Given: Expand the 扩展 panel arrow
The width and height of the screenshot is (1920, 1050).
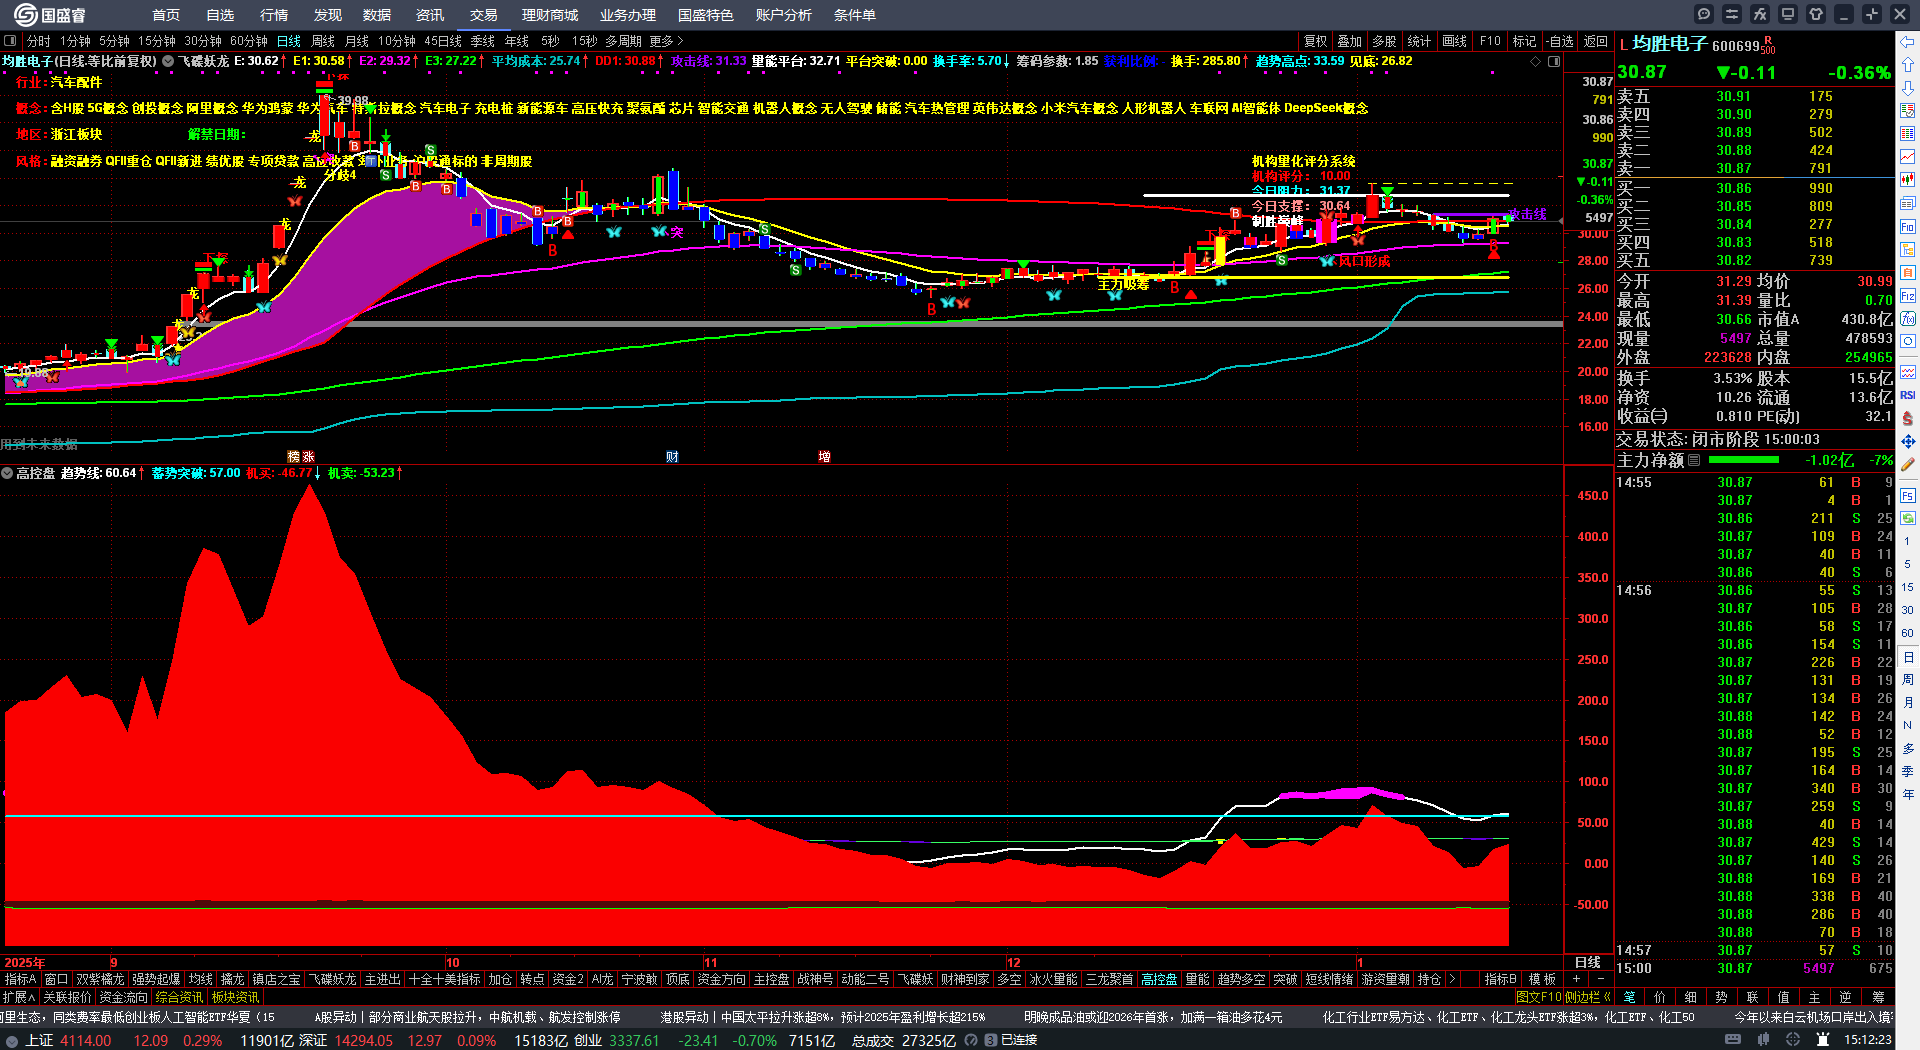Looking at the screenshot, I should (19, 997).
